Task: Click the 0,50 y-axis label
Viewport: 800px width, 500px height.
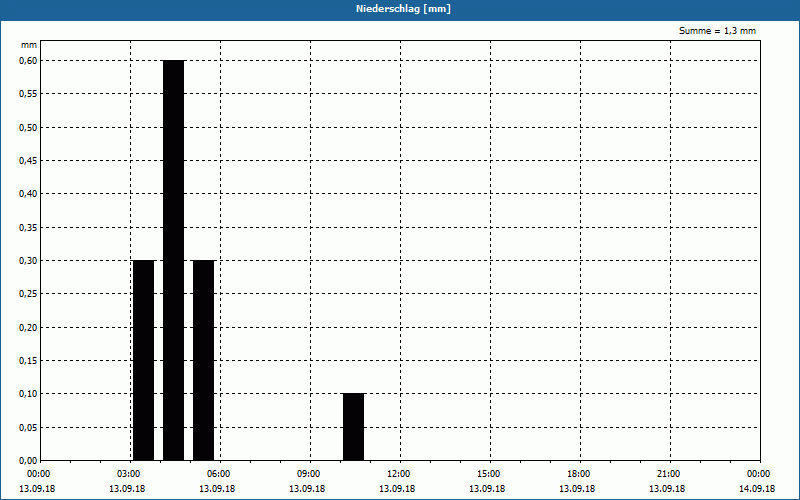Action: [29, 128]
